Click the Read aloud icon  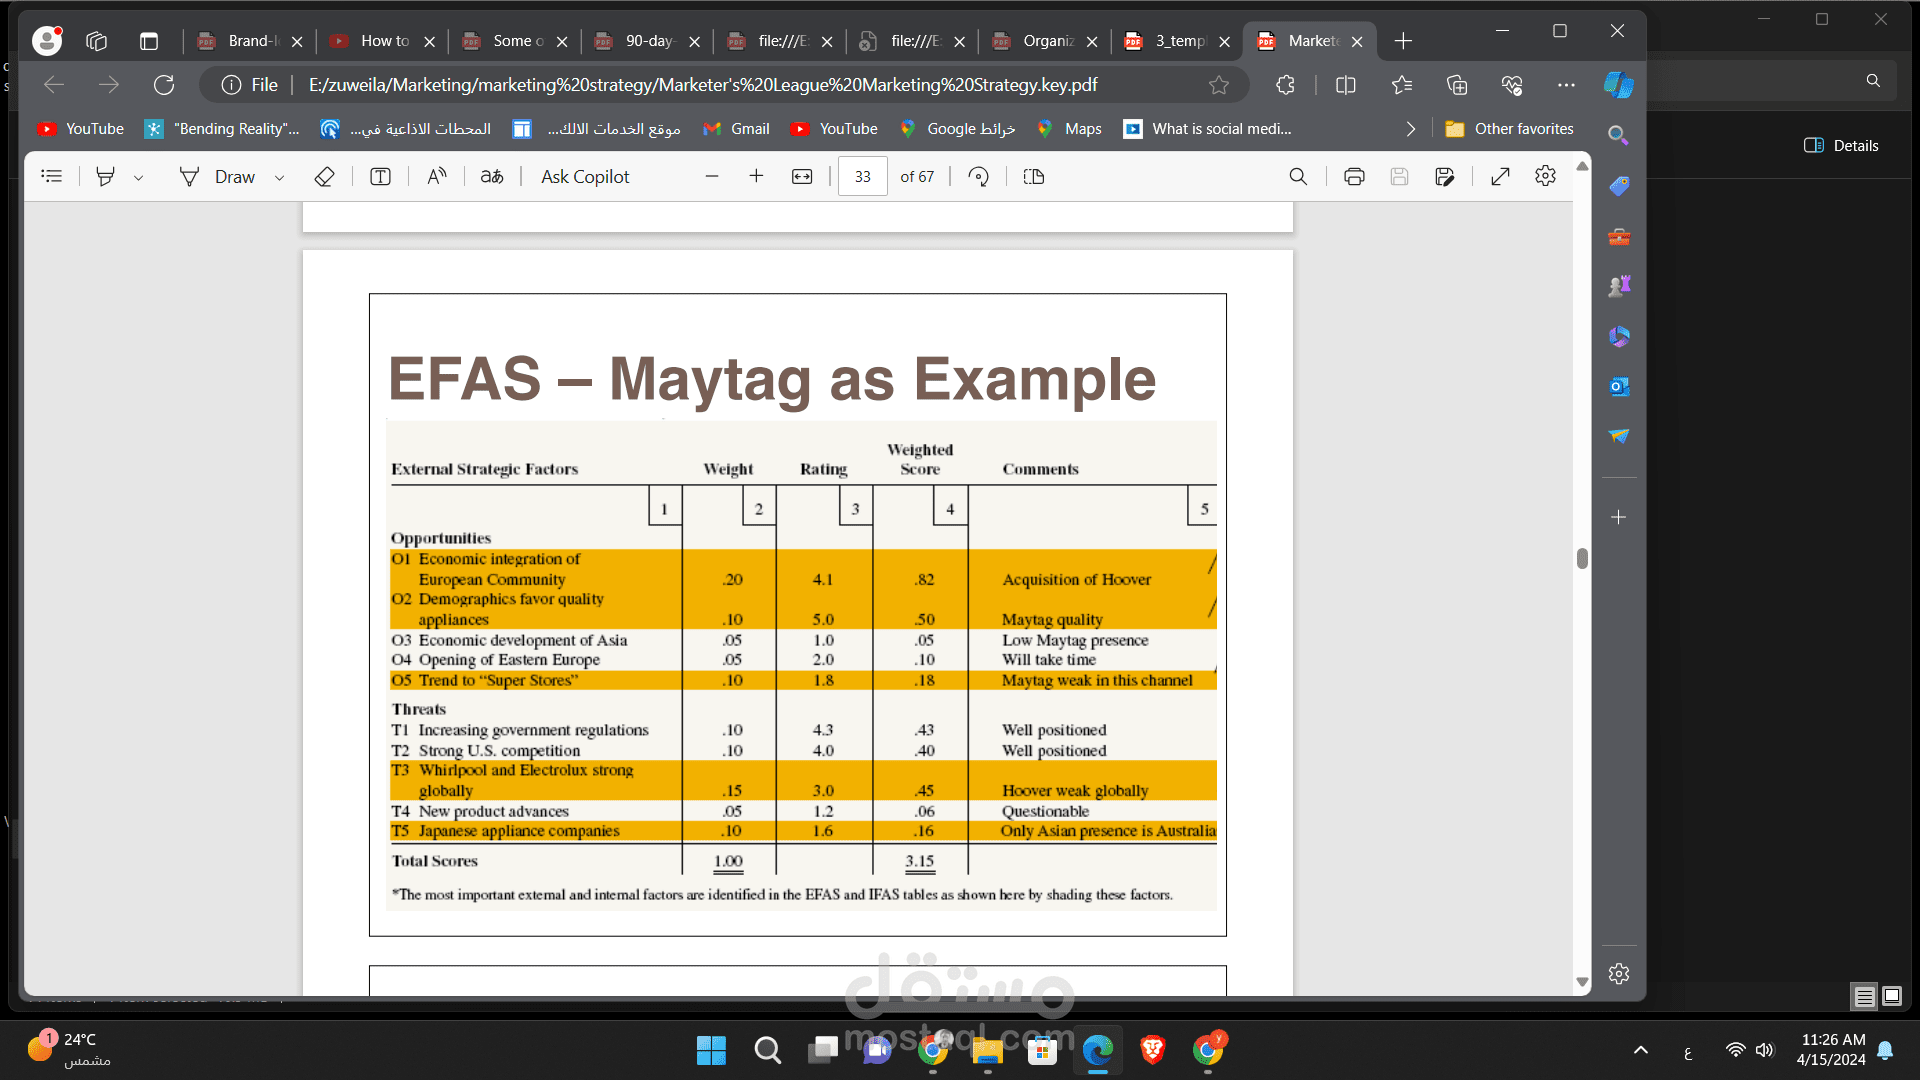click(x=437, y=176)
